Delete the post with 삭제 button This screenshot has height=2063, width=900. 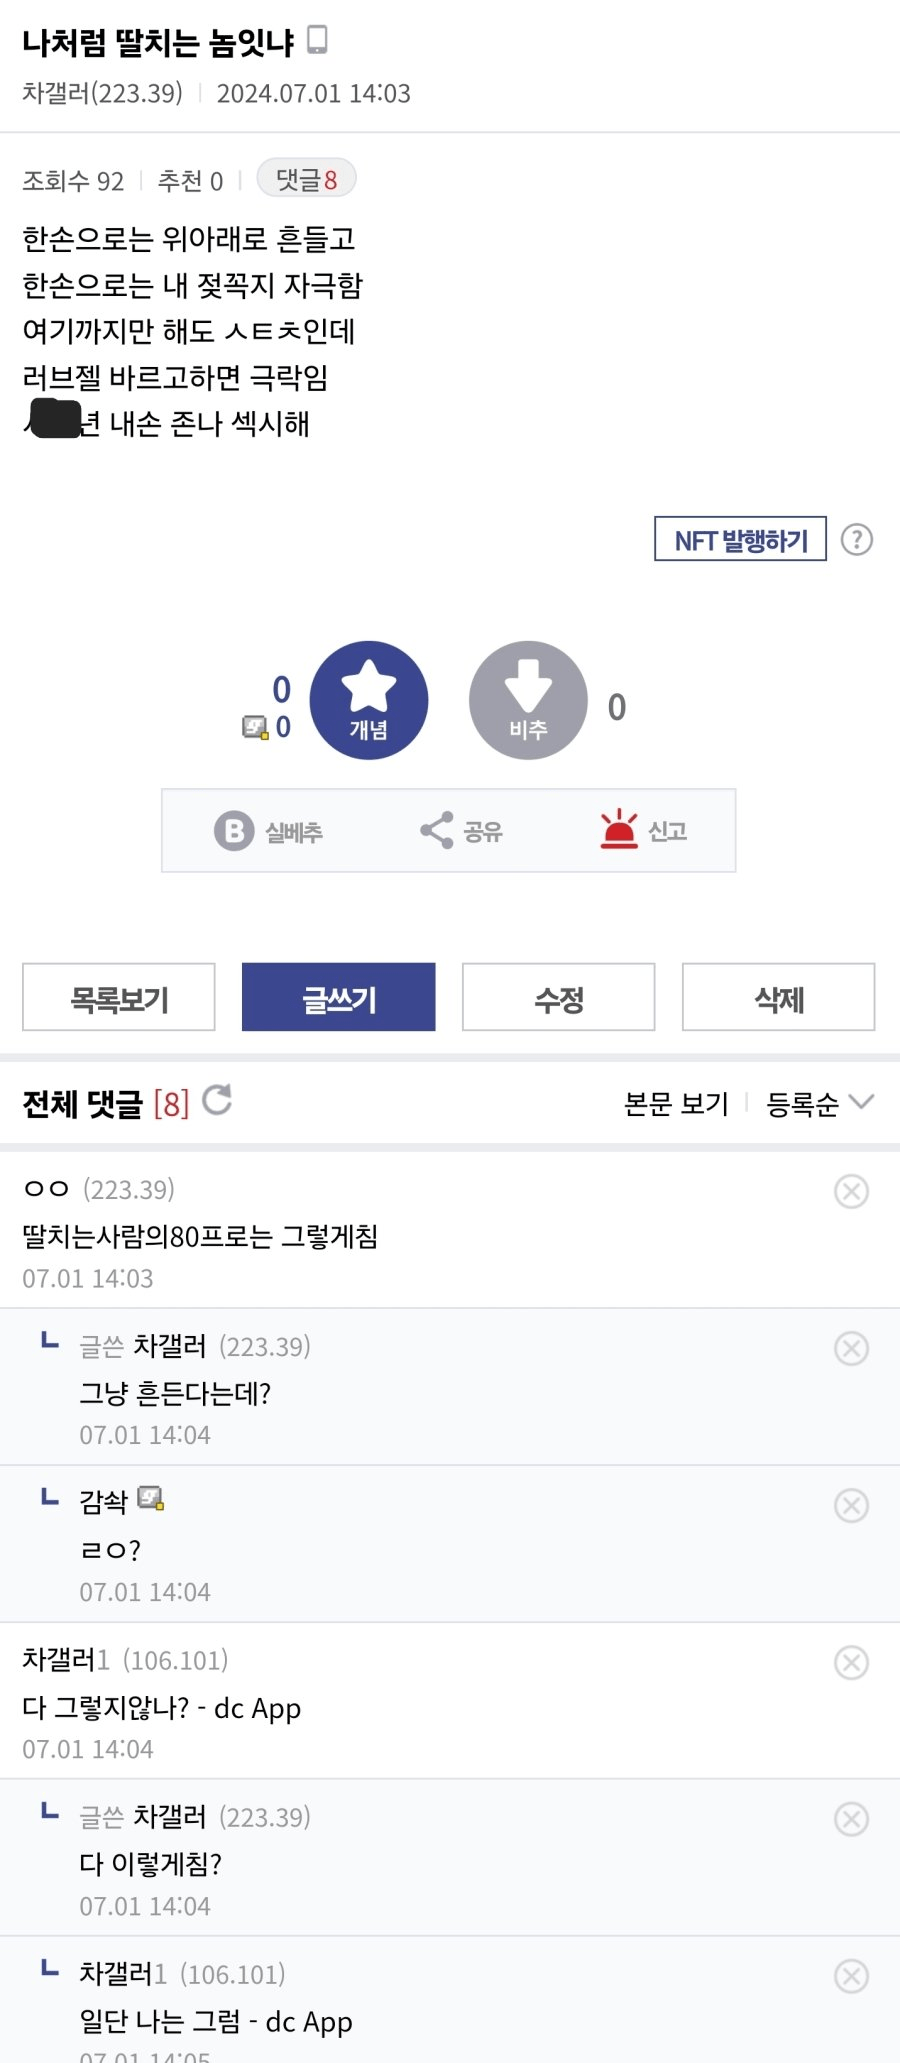778,997
